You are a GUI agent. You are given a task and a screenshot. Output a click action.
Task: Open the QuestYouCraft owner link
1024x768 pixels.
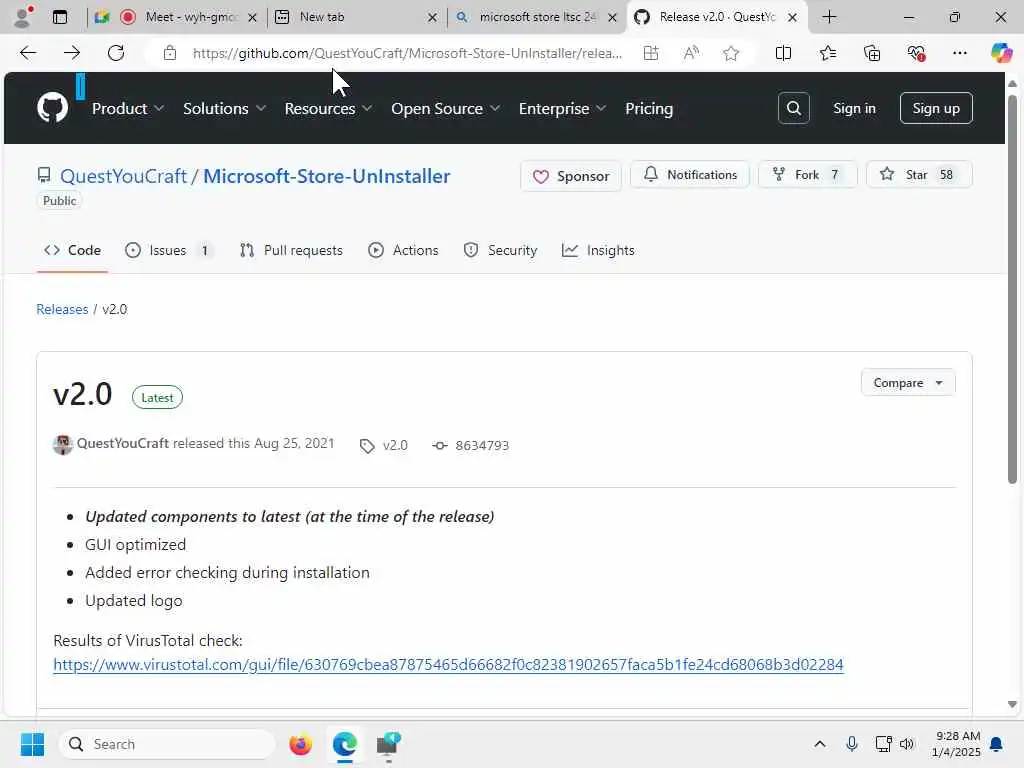(123, 176)
